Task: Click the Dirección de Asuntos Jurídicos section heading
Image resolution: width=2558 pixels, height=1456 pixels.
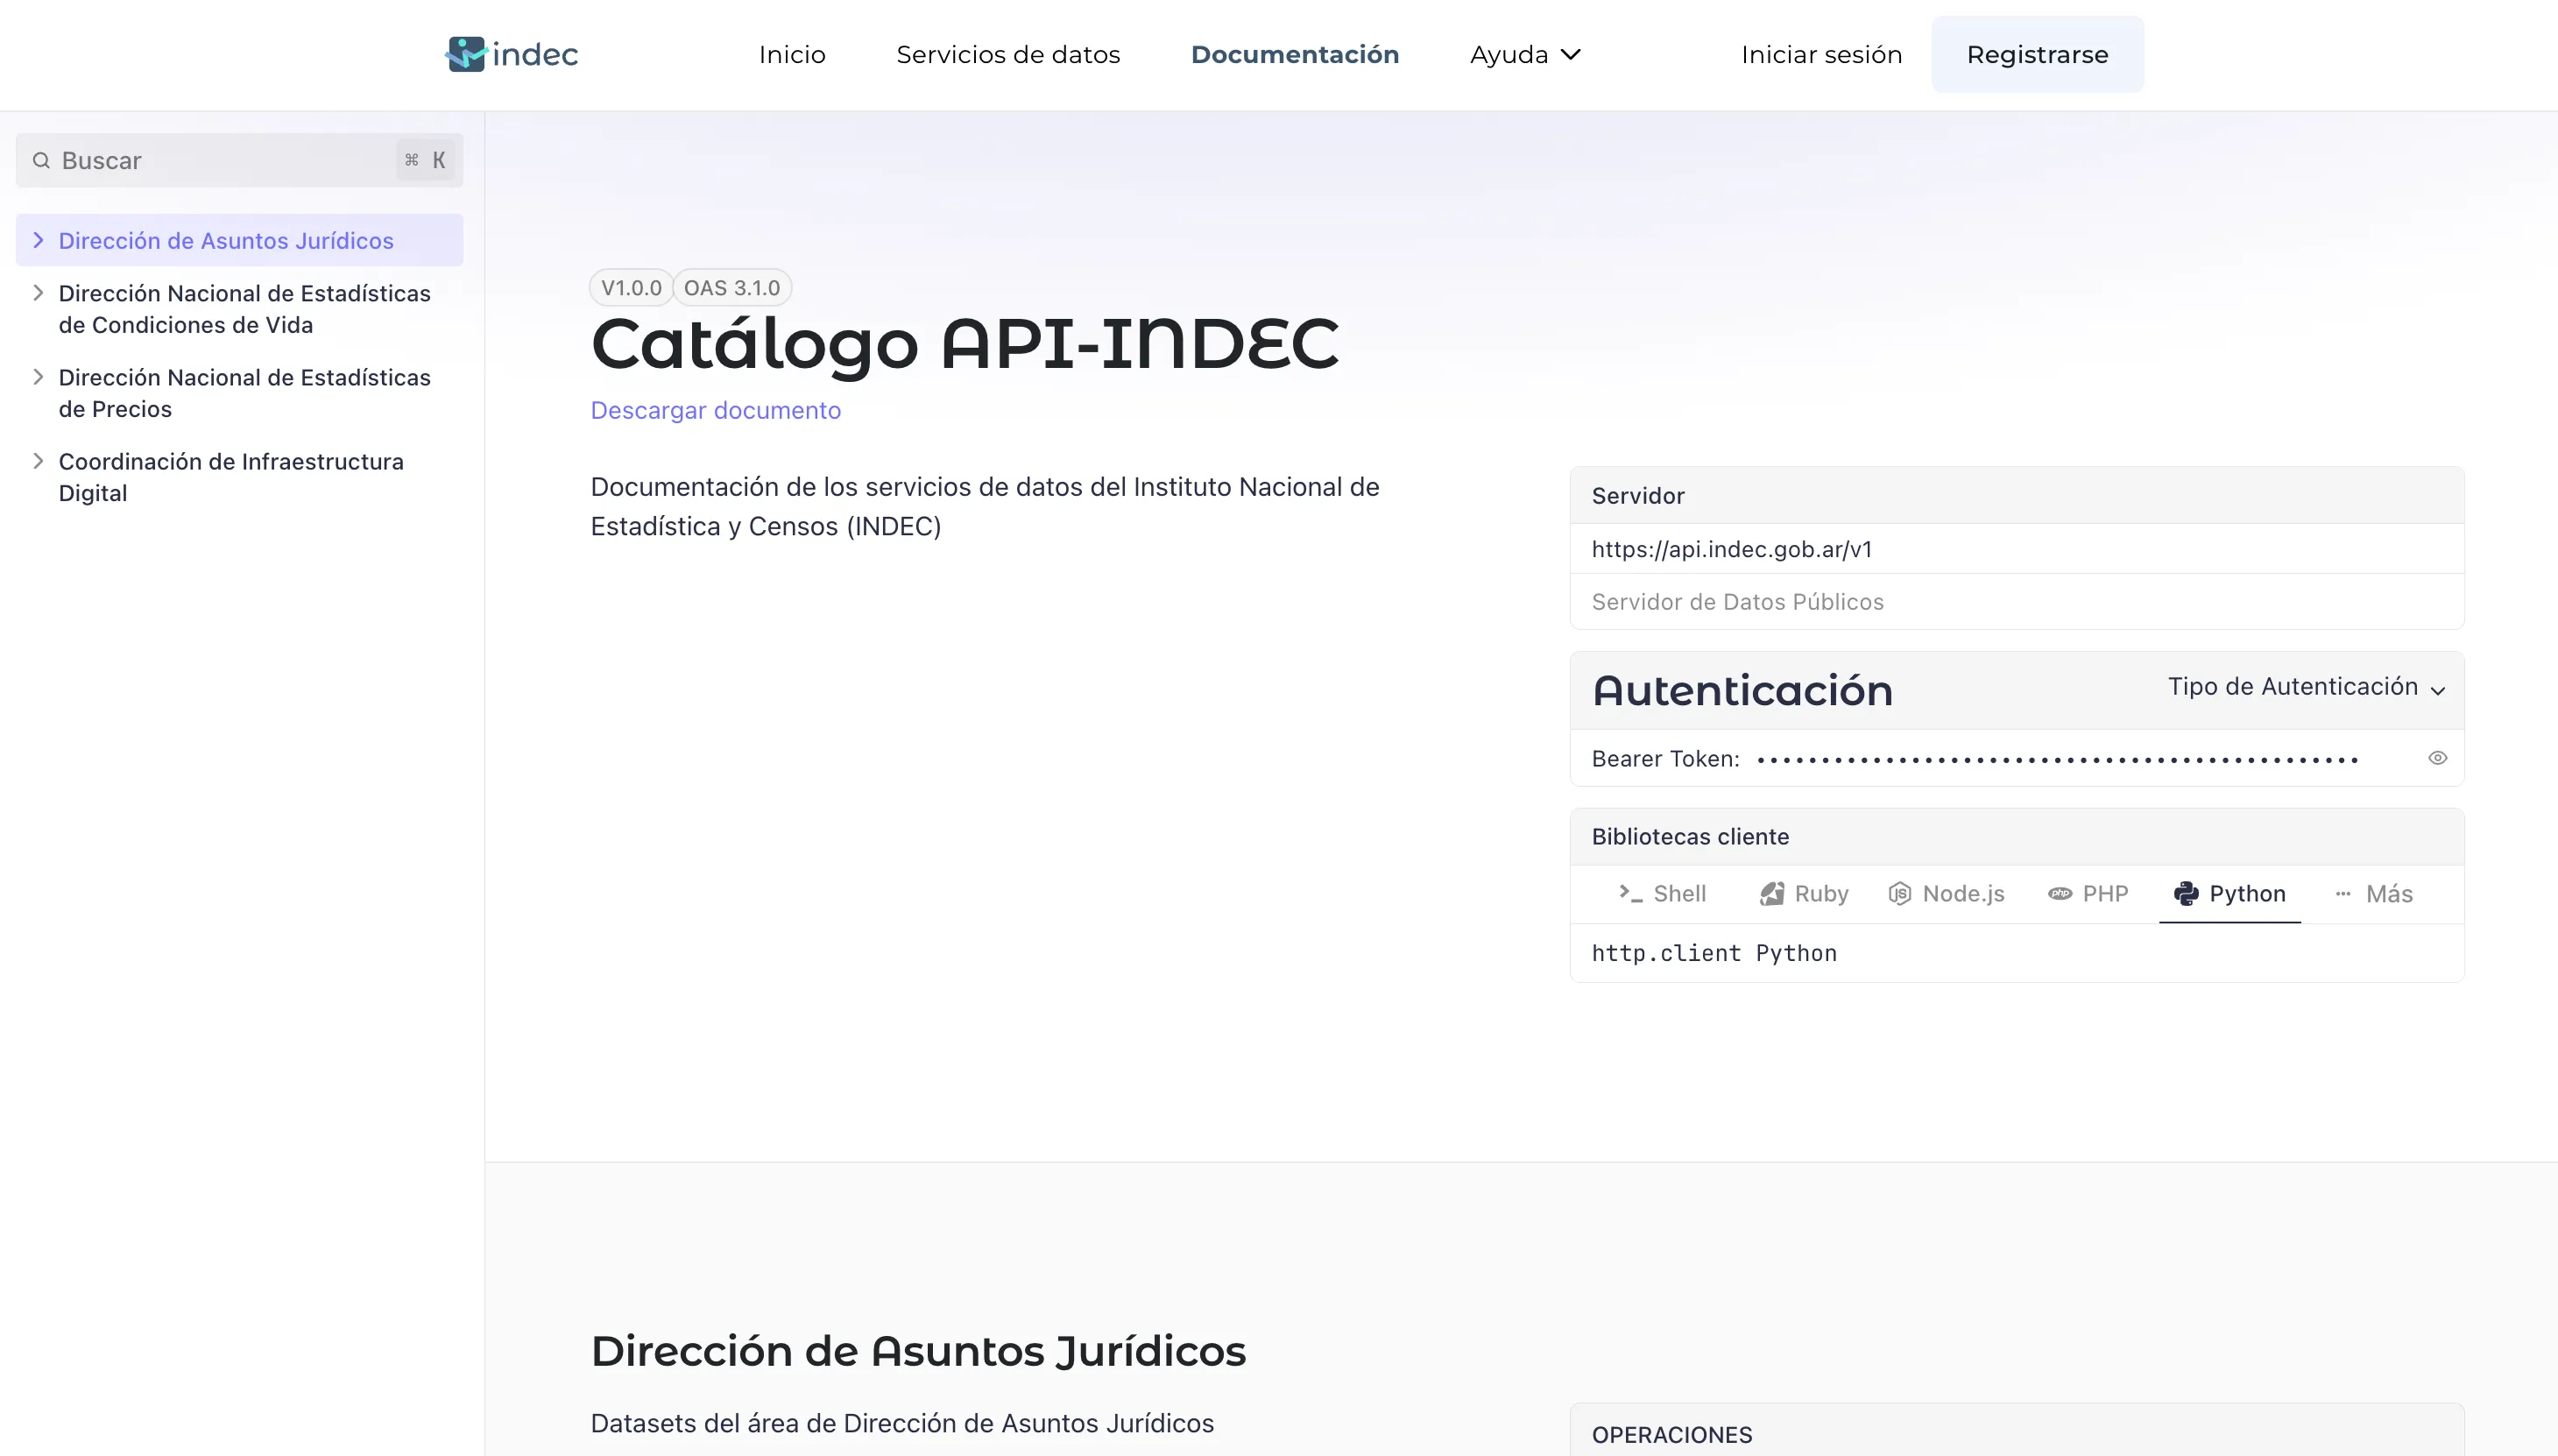Action: point(918,1351)
